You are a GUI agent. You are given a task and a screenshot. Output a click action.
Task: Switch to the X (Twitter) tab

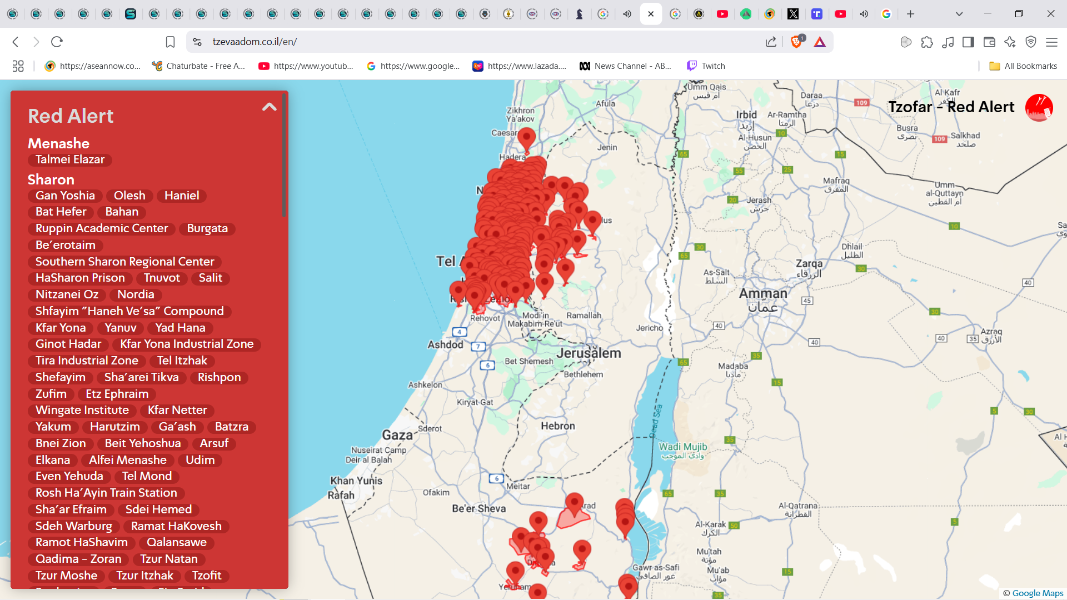point(793,14)
